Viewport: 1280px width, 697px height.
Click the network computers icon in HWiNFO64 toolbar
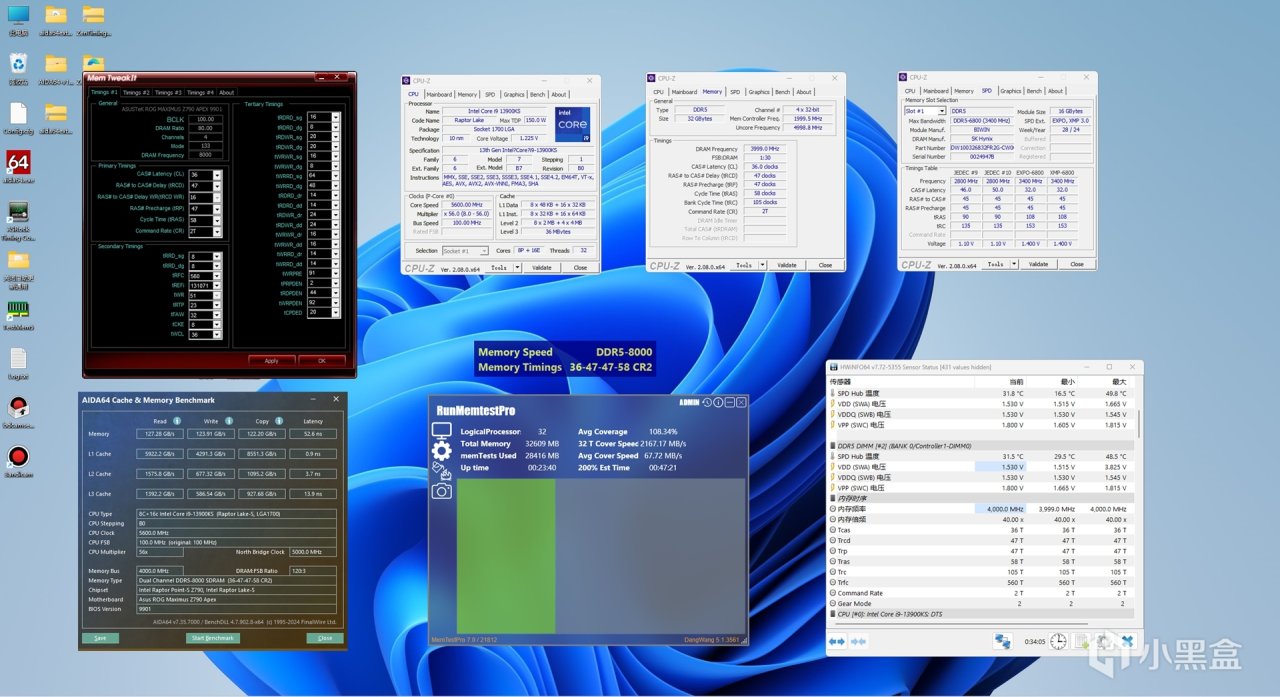pos(1001,641)
